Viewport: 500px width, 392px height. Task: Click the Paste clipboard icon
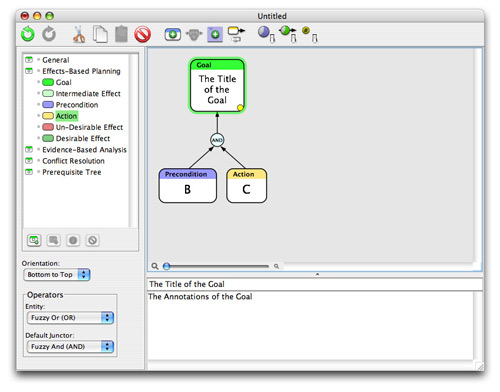pyautogui.click(x=121, y=34)
